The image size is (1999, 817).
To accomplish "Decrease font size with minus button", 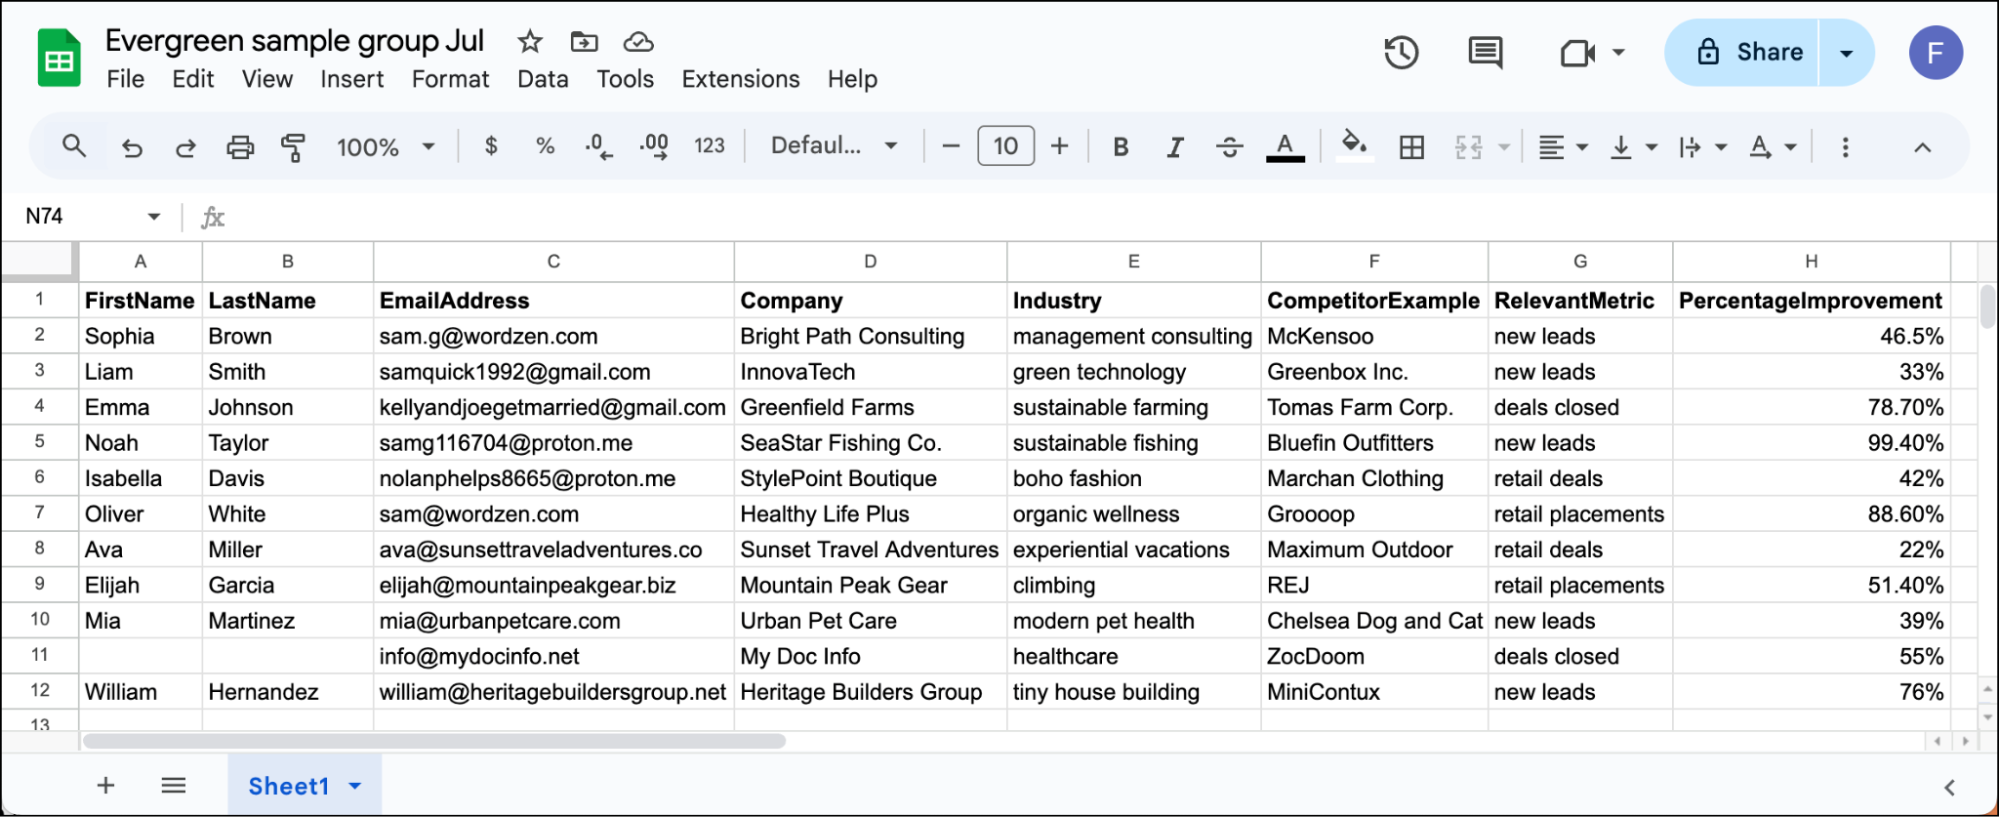I will coord(951,146).
